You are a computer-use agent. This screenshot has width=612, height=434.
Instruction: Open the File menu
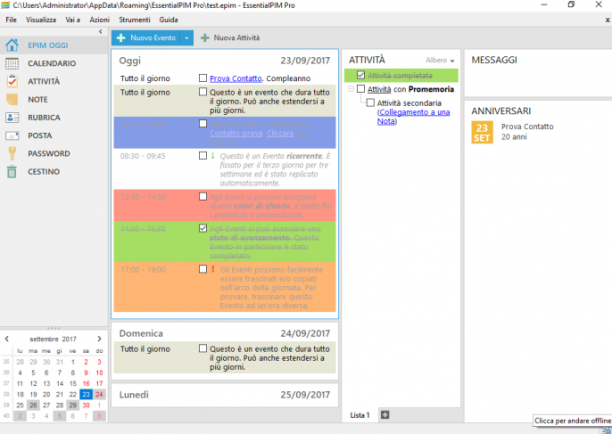point(11,20)
